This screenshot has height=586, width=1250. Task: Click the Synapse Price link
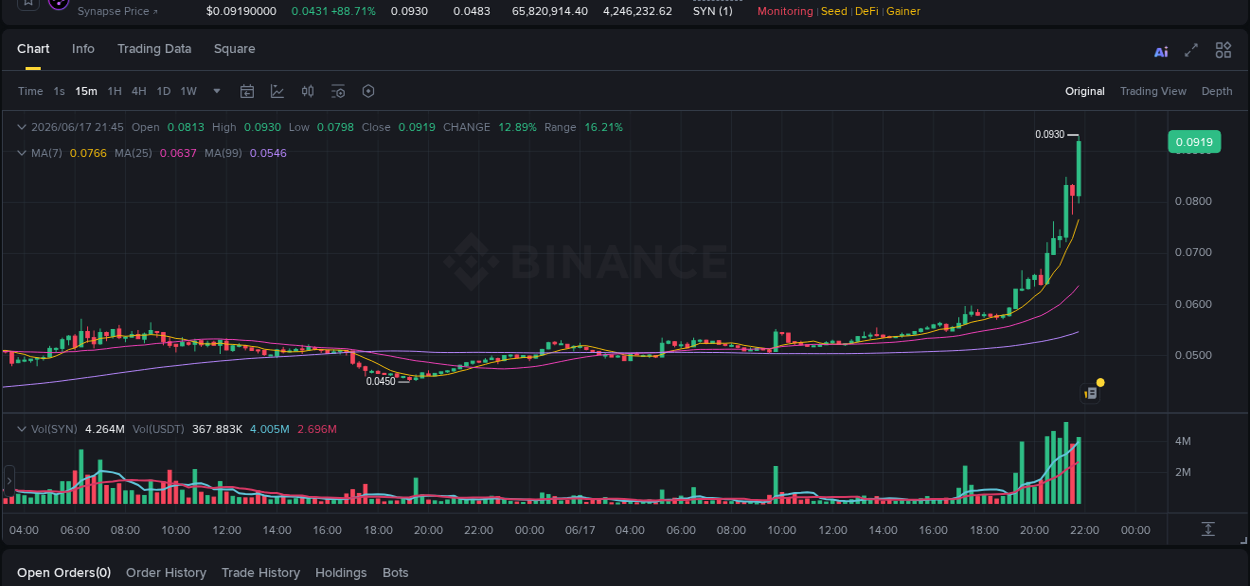tap(118, 11)
